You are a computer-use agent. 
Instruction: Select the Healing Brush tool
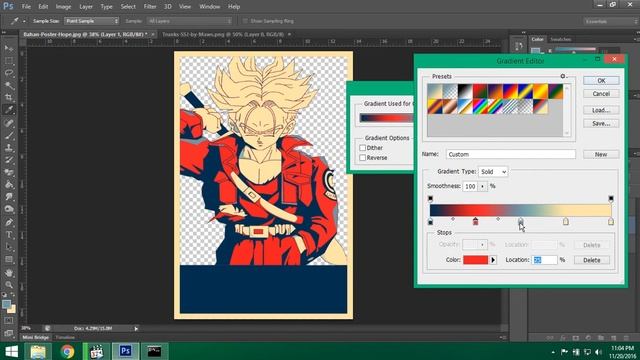tap(9, 123)
